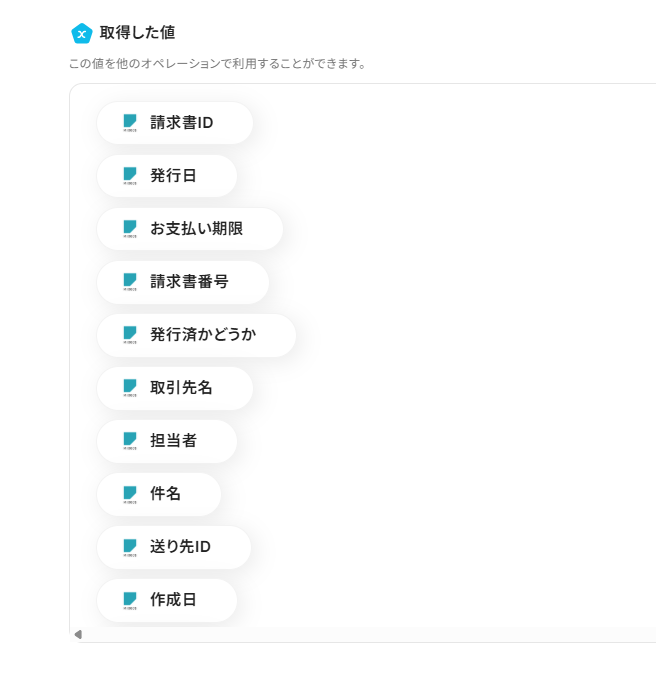Click the icon beside 件名
The image size is (656, 695).
[130, 493]
